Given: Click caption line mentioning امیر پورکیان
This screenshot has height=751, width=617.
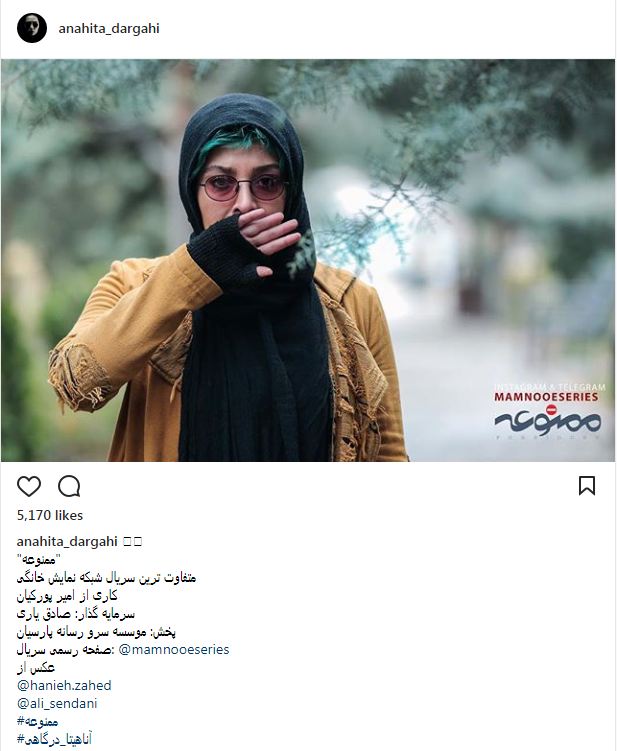Looking at the screenshot, I should pos(67,596).
